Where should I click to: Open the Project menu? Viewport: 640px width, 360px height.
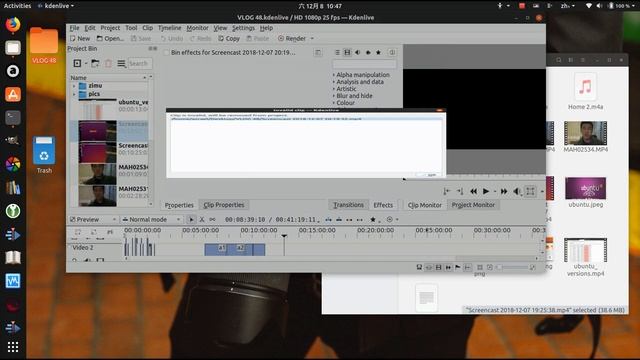click(110, 28)
